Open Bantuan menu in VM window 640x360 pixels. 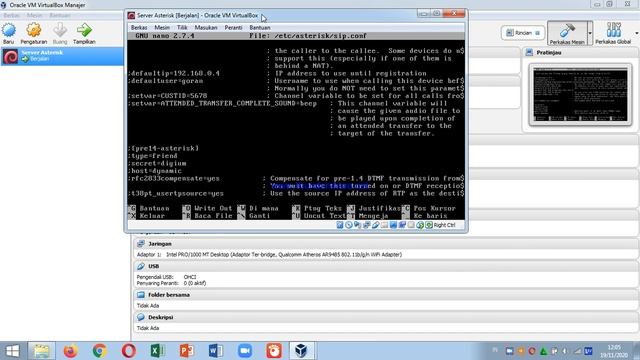(260, 27)
